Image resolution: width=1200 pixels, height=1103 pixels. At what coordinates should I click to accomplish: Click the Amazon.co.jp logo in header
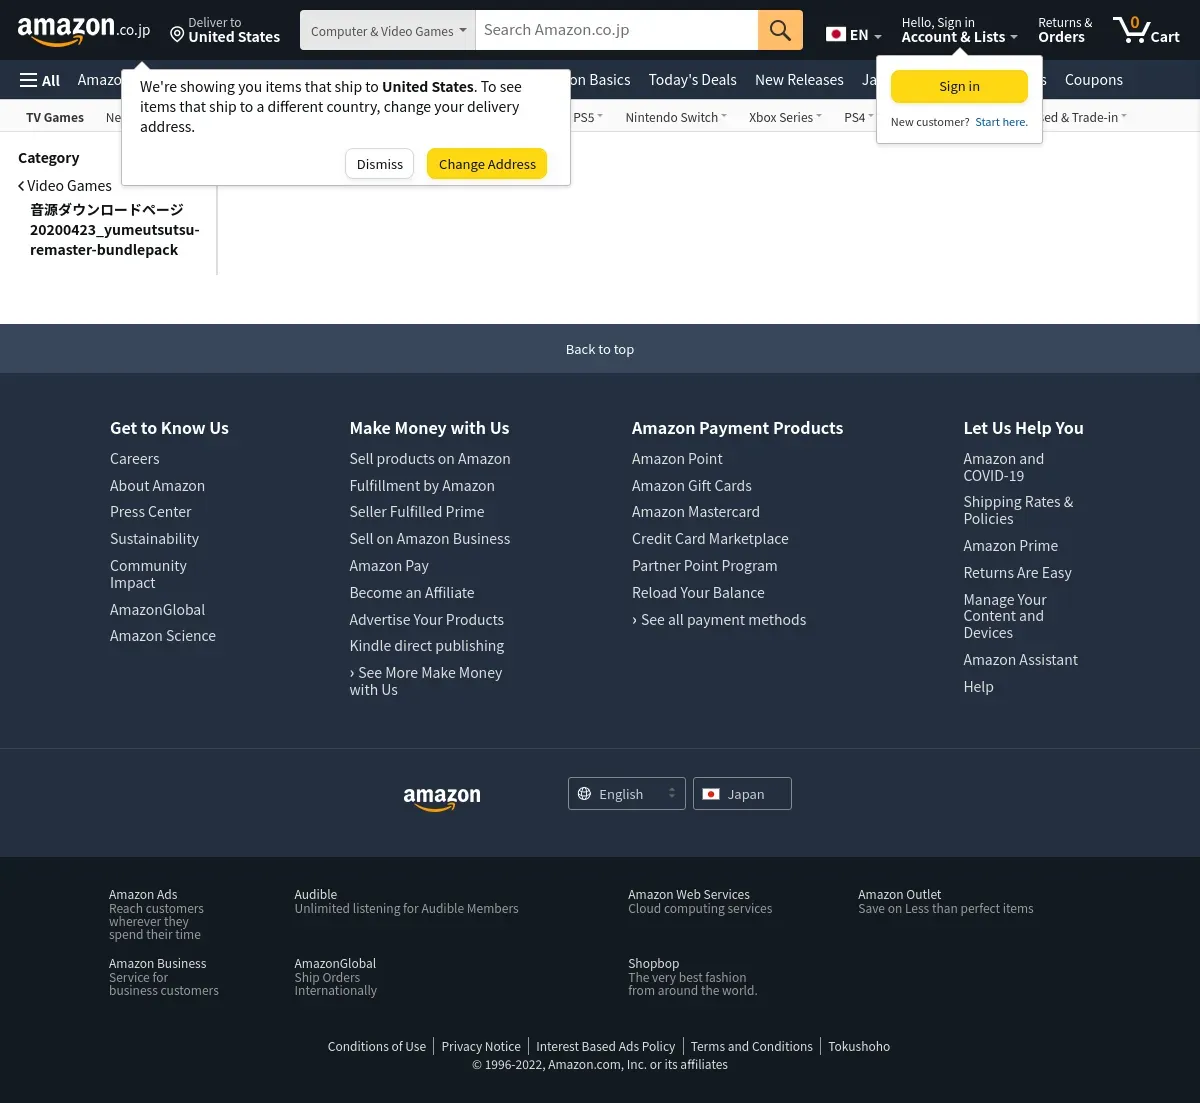84,31
